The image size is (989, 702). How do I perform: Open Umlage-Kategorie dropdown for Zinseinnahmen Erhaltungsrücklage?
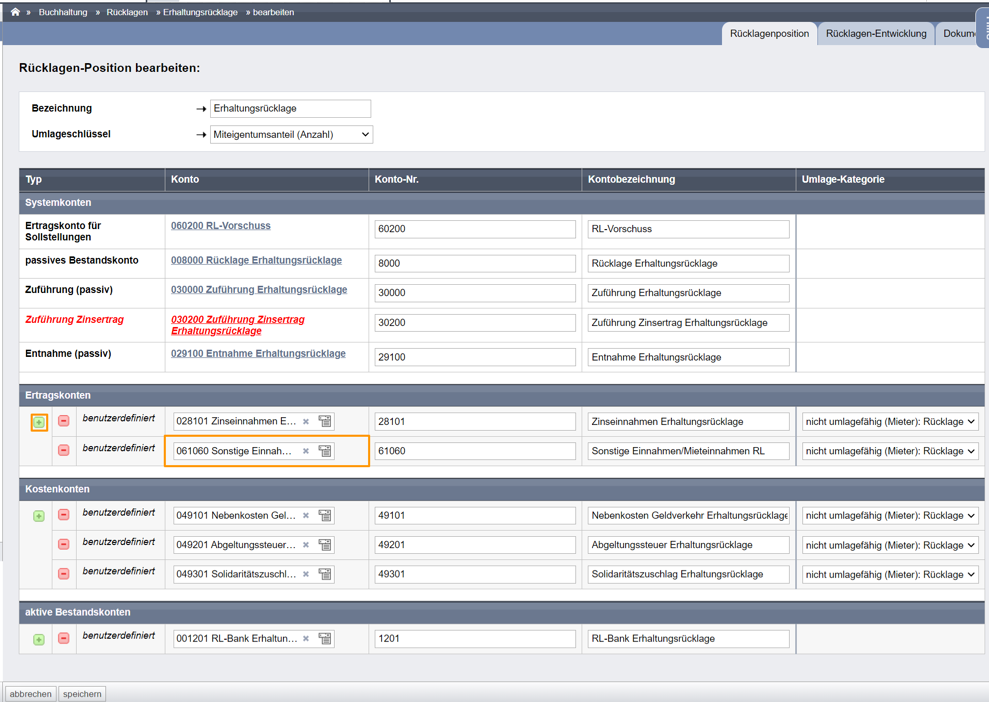[x=890, y=421]
